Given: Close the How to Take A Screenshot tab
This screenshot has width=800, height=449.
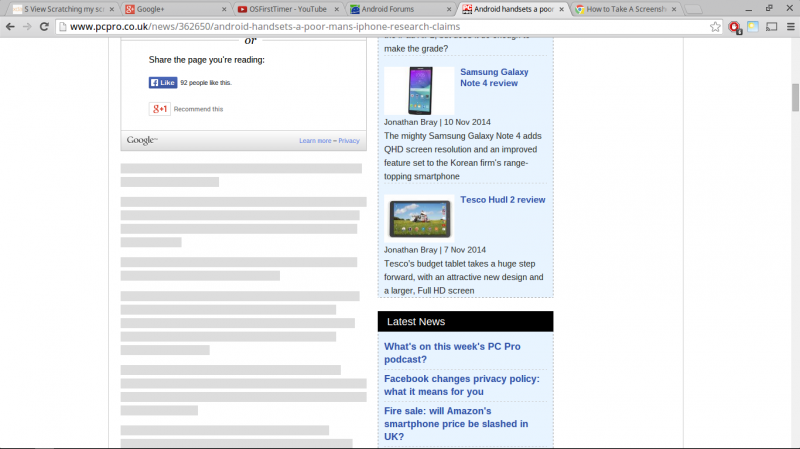Looking at the screenshot, I should 674,9.
